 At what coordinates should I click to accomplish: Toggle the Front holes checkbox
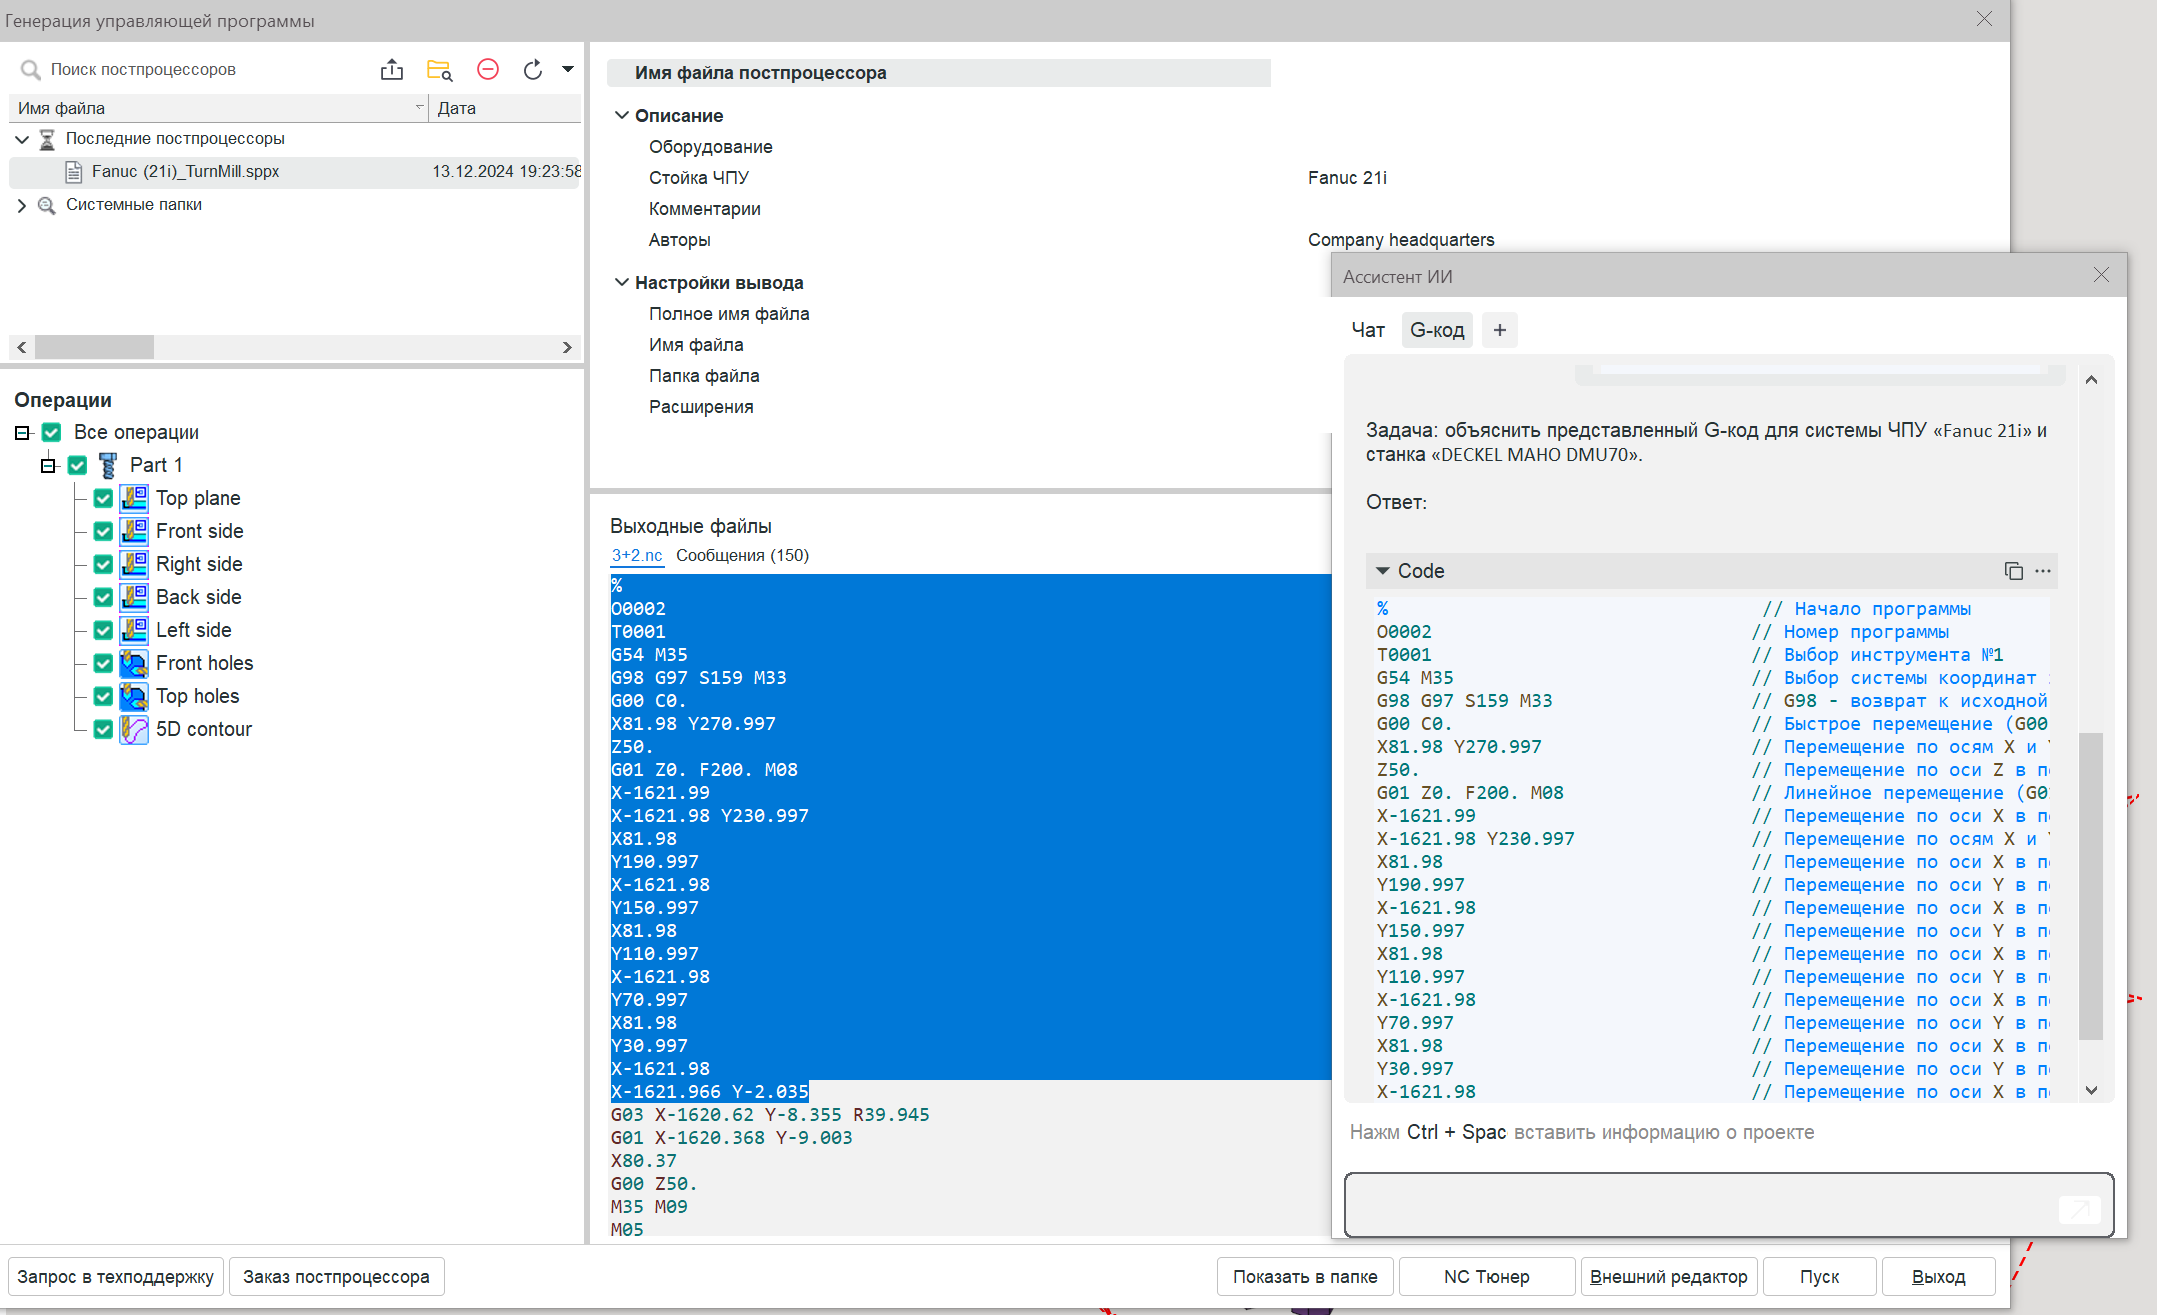(103, 663)
